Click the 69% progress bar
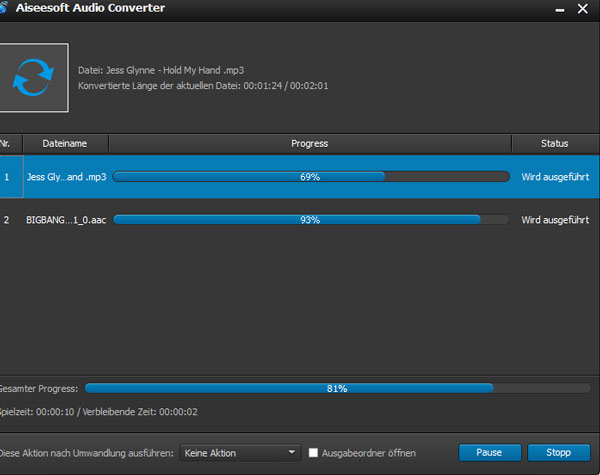 310,177
